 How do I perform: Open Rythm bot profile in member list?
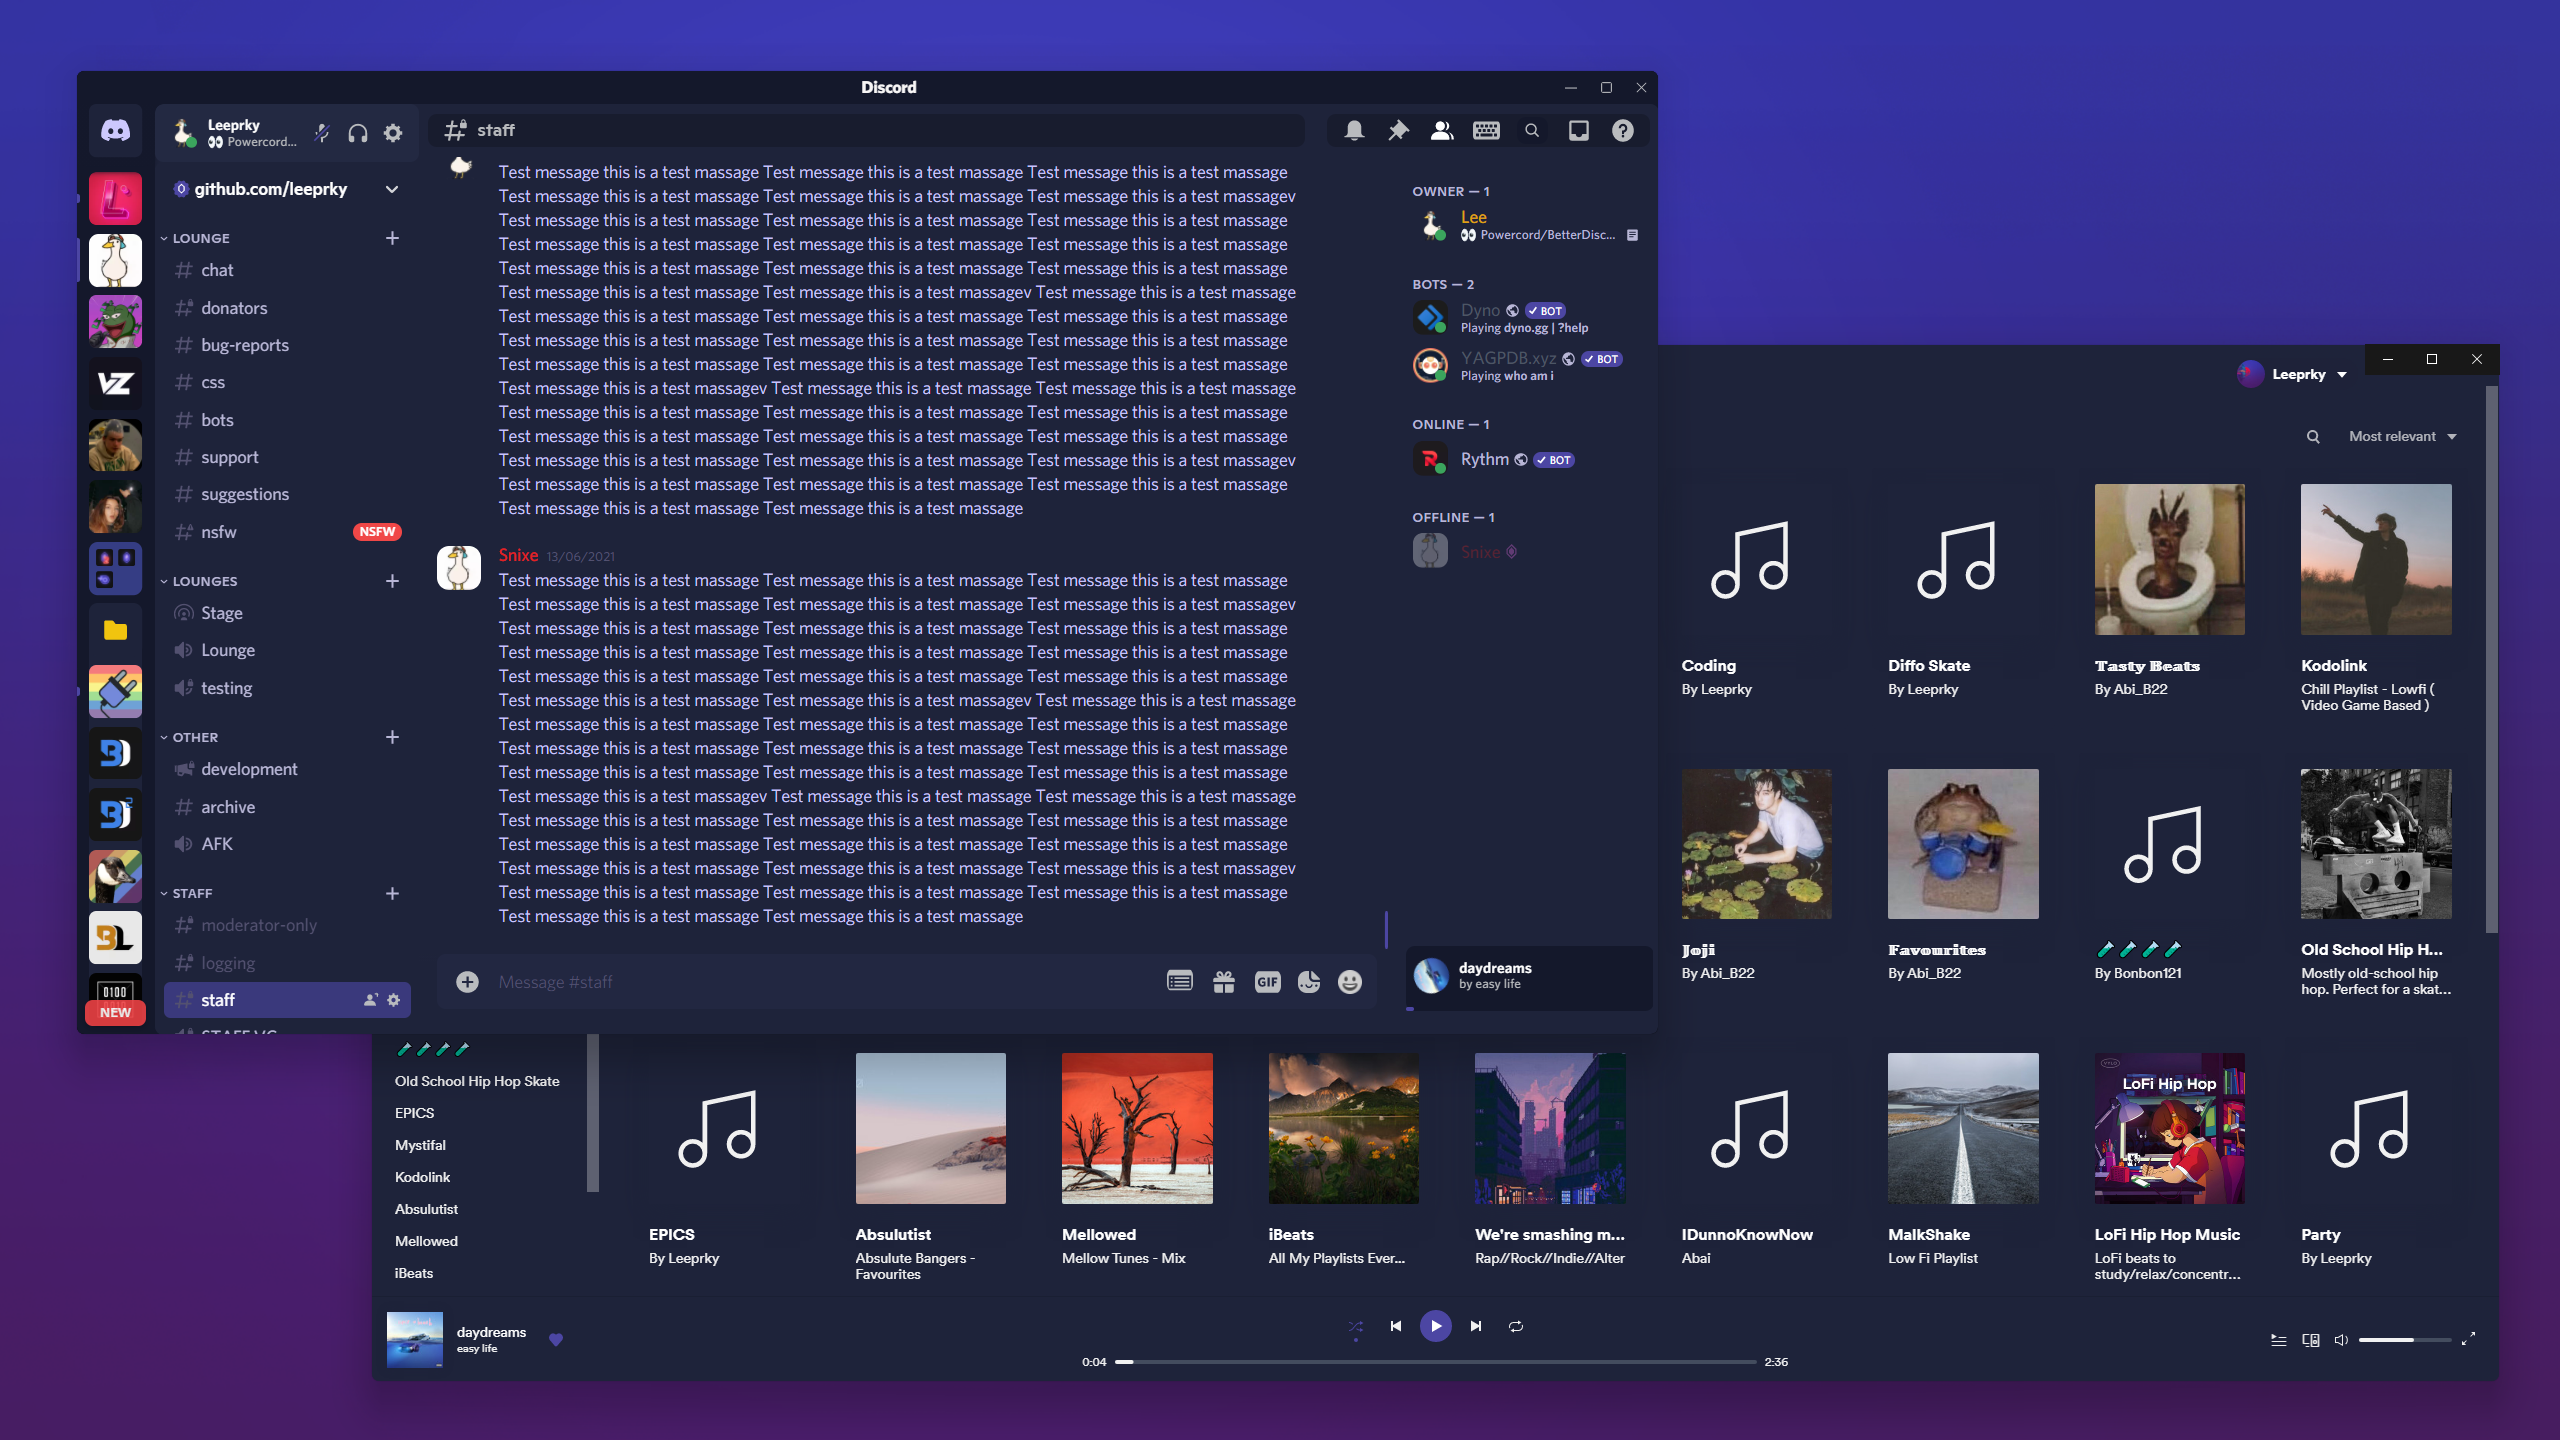[1526, 459]
